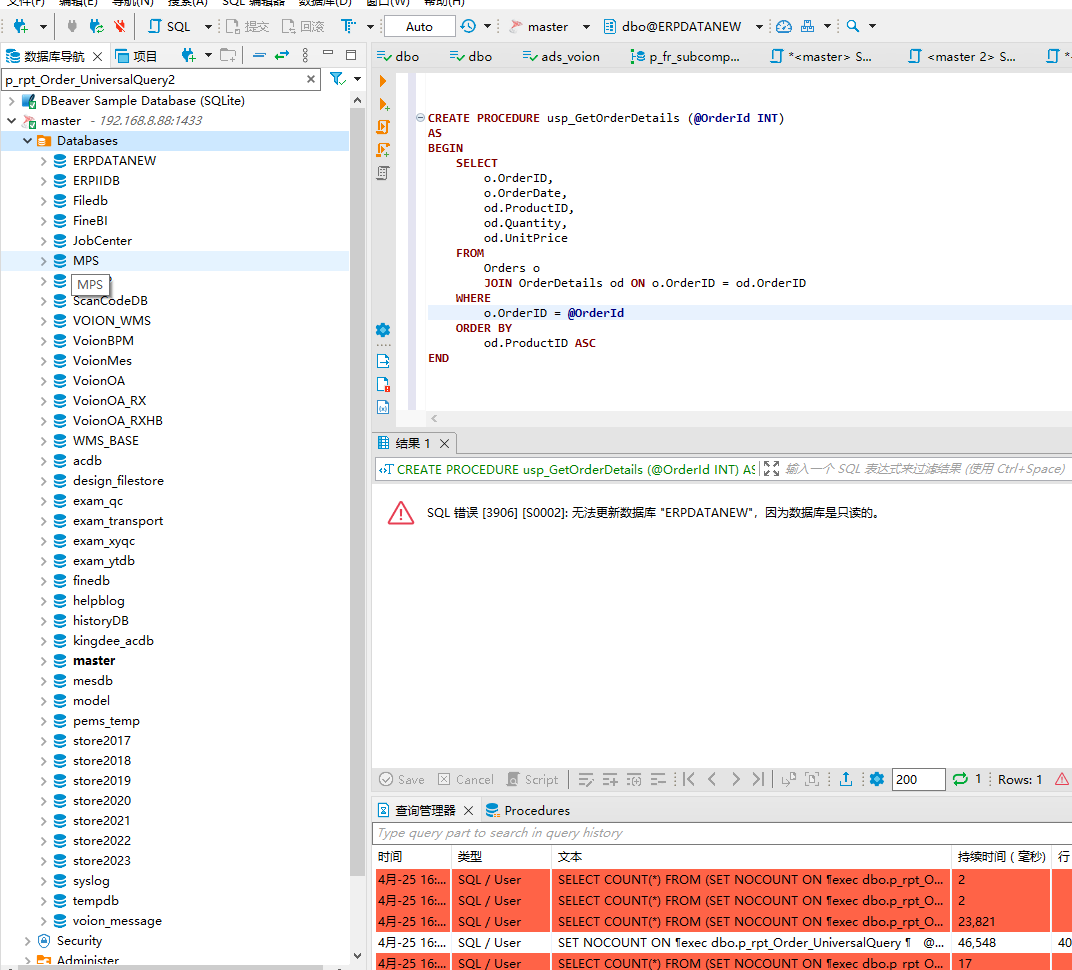Go to the first results page

pyautogui.click(x=688, y=779)
